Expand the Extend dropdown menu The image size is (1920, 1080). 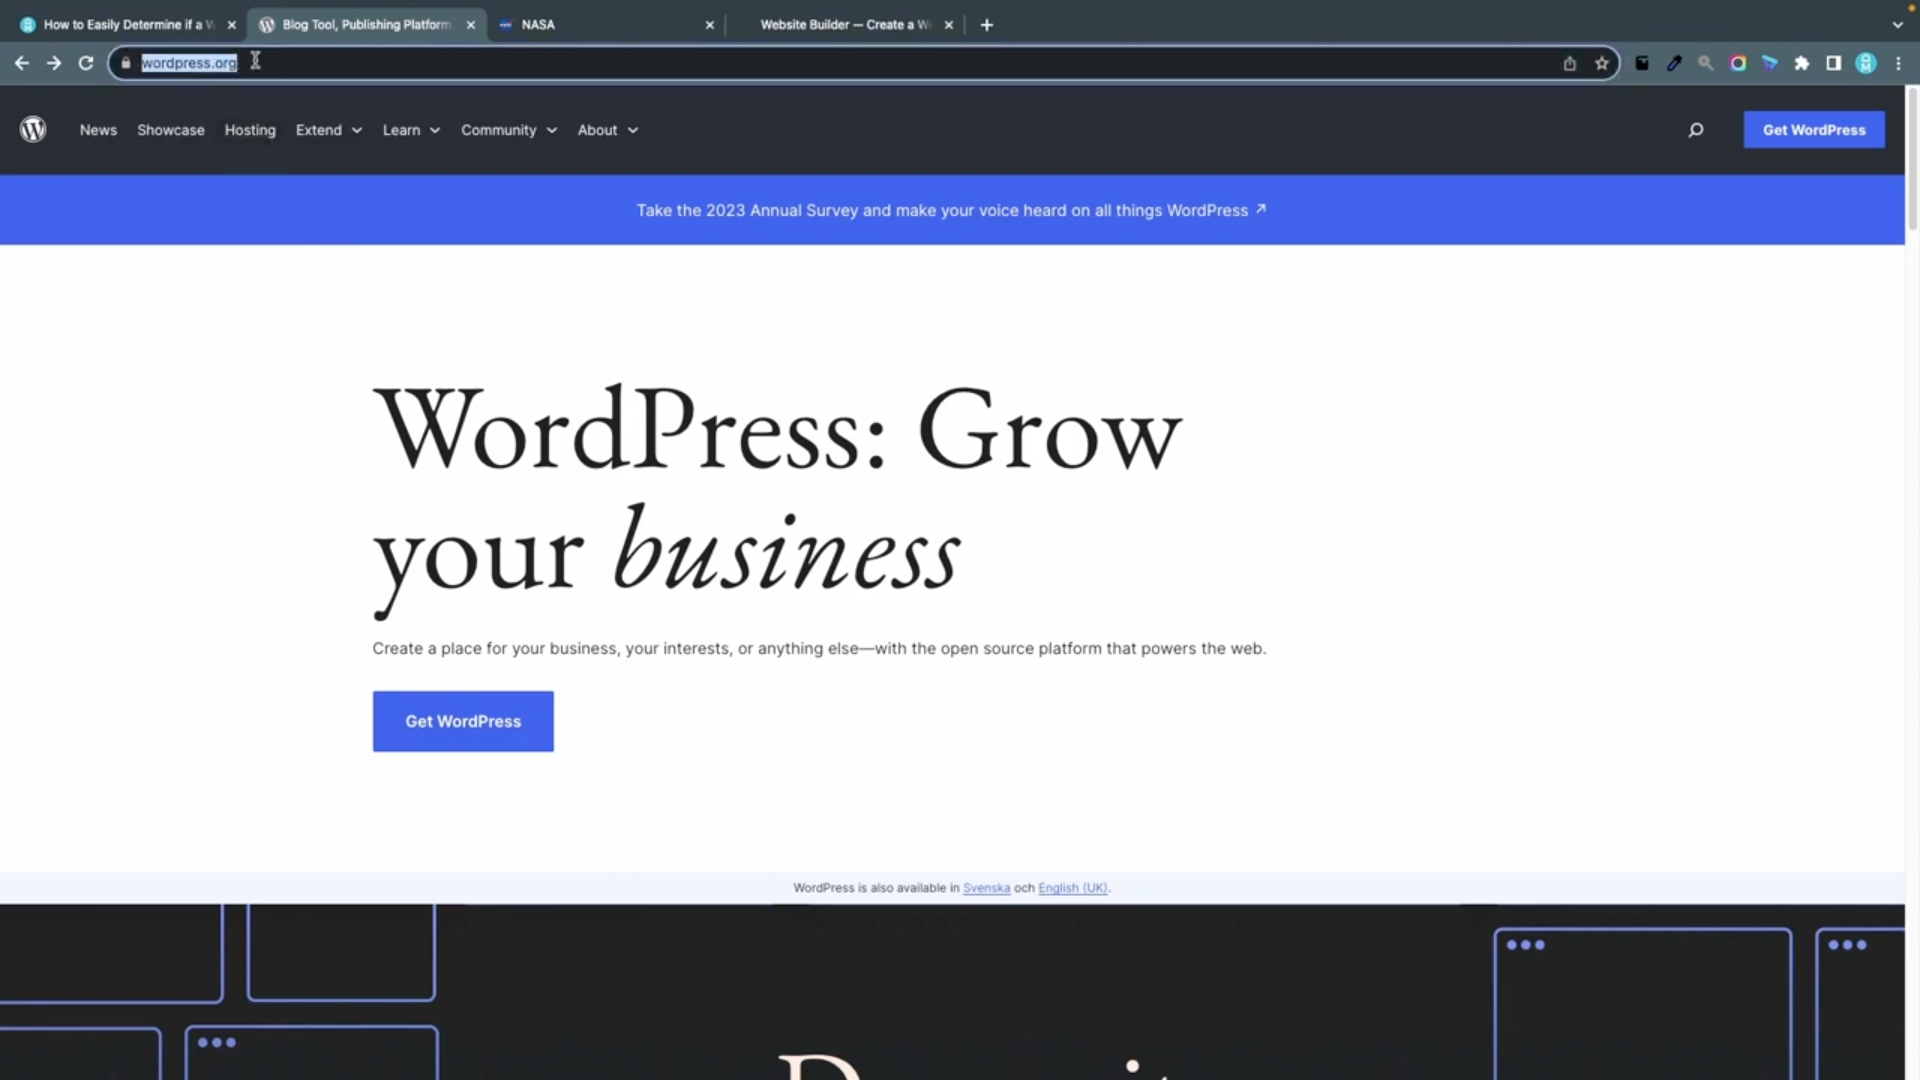328,130
